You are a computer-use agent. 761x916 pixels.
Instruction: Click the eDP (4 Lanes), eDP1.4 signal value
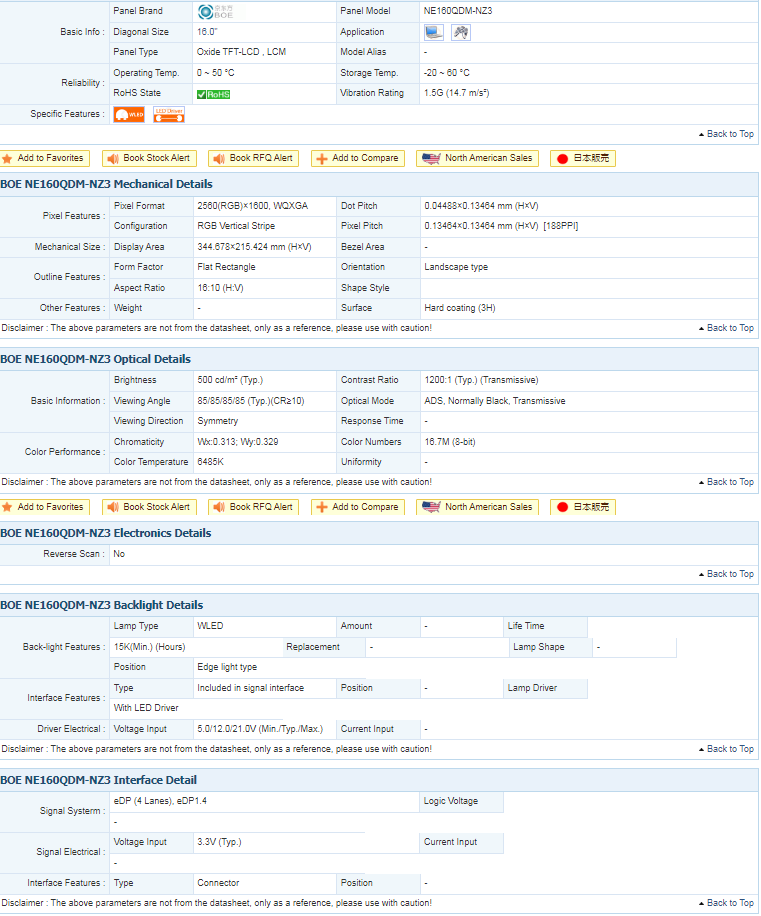160,801
